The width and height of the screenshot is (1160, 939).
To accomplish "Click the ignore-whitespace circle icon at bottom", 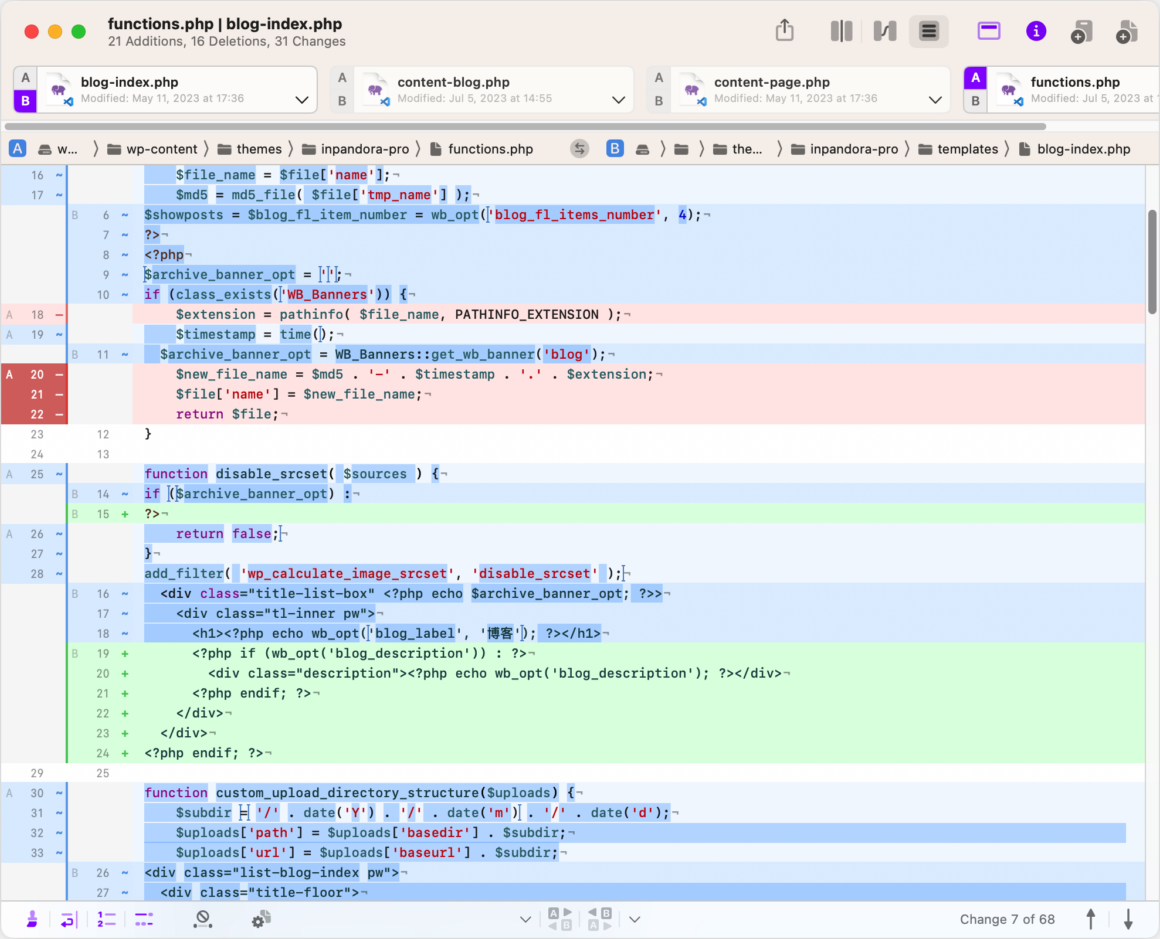I will 203,920.
